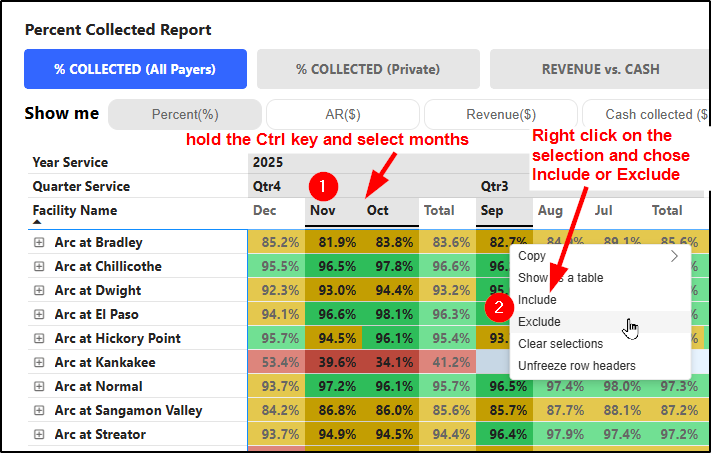Open the Copy submenu arrow
The image size is (711, 453).
(674, 256)
